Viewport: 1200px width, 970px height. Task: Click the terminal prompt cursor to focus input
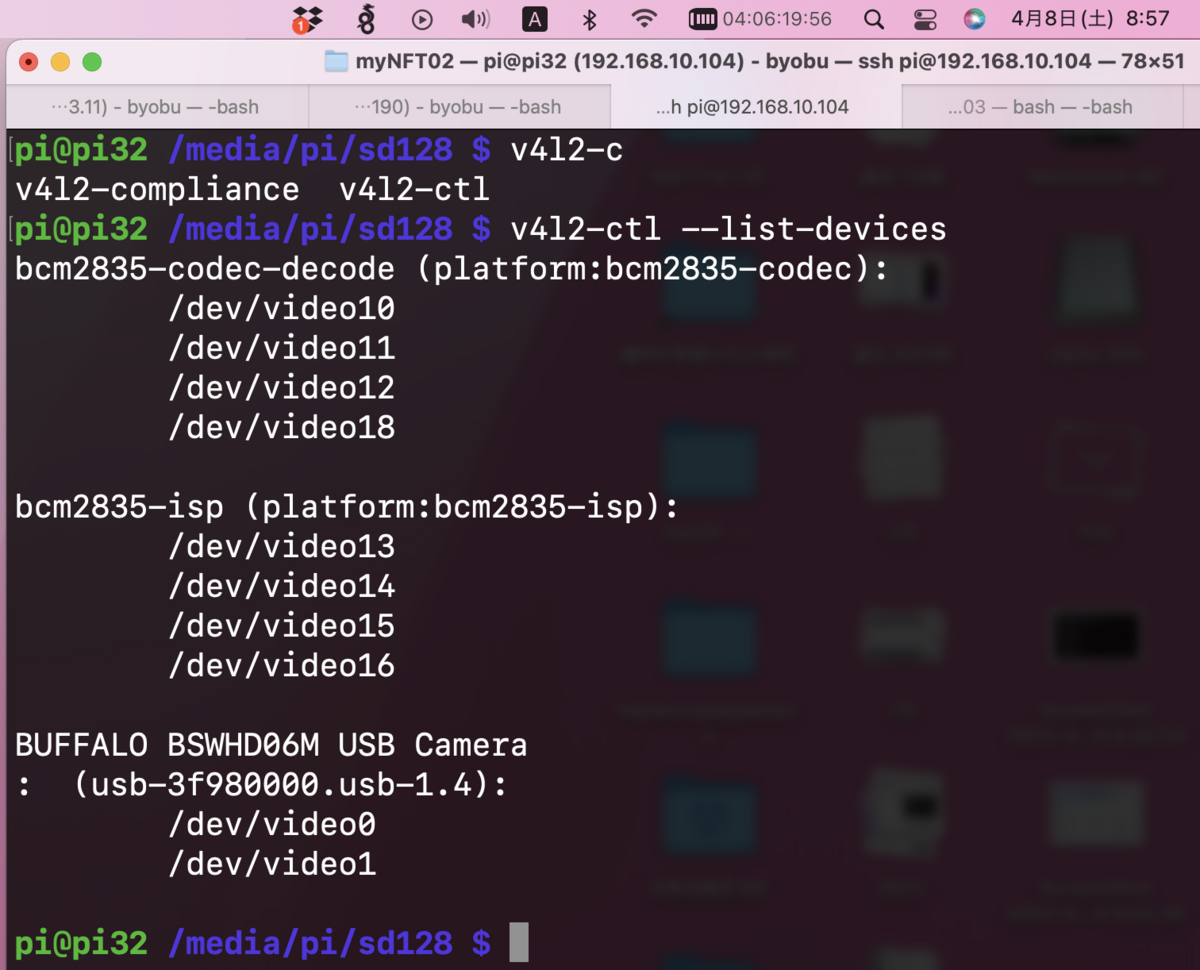click(x=521, y=941)
